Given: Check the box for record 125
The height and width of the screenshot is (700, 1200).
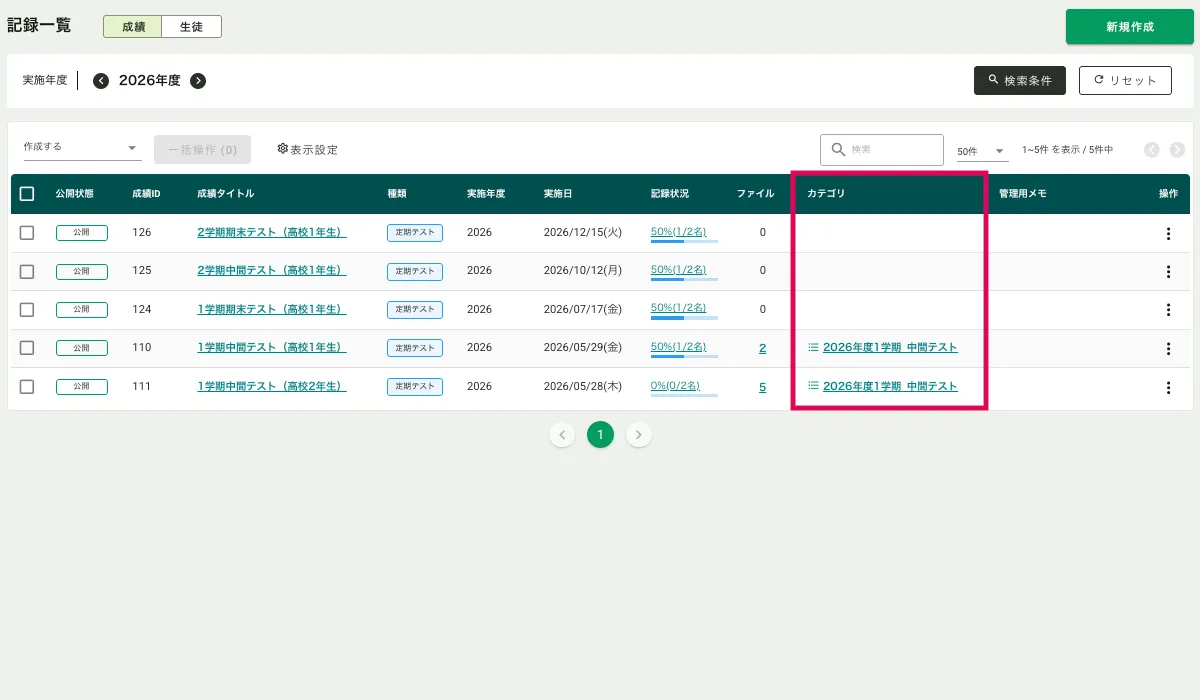Looking at the screenshot, I should pyautogui.click(x=27, y=271).
